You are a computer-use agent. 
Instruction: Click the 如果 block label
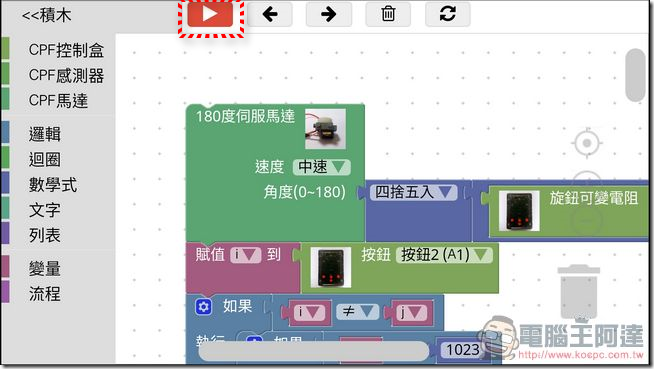[237, 306]
